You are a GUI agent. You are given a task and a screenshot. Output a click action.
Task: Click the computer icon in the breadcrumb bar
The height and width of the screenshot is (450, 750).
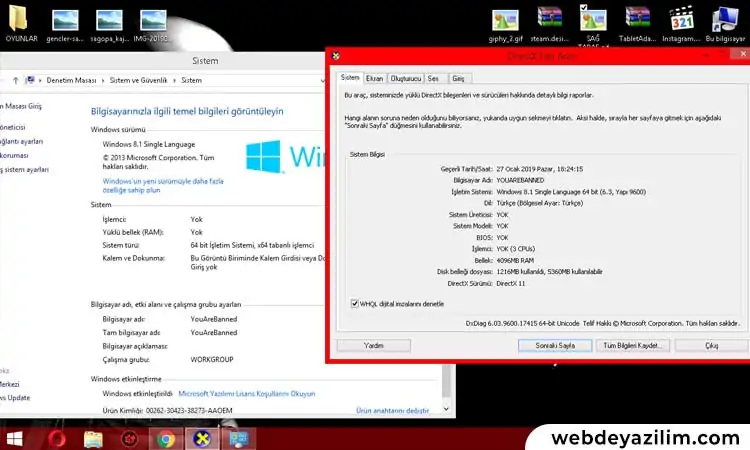(30, 80)
